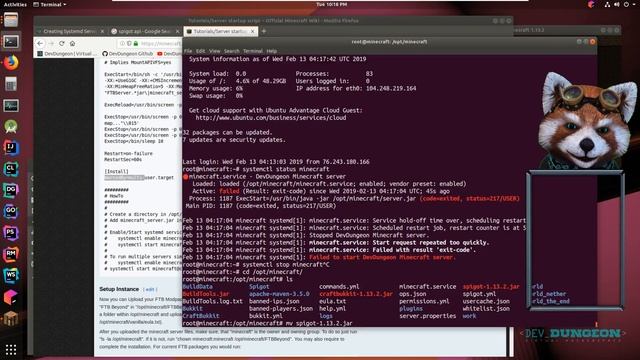Close the spigot api Google Search tab
The image size is (640, 360).
[x=178, y=31]
